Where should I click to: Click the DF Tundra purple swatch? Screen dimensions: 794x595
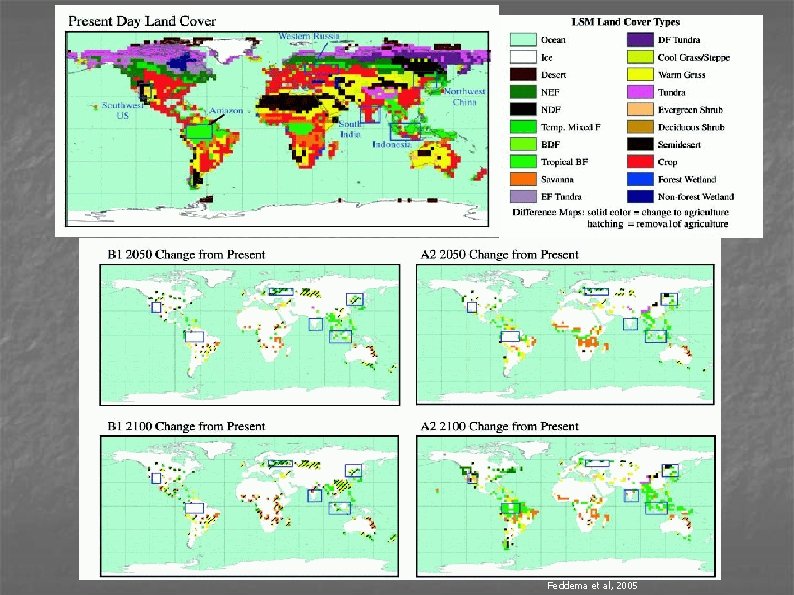[x=640, y=40]
